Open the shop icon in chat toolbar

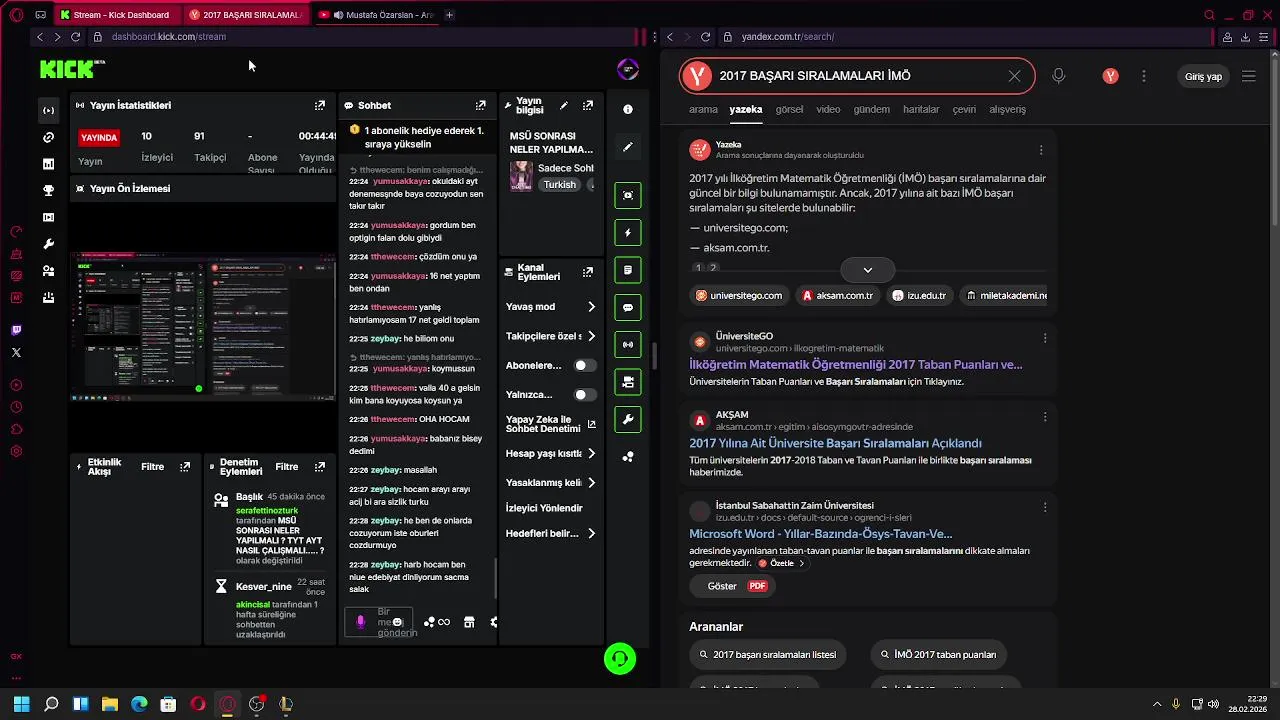(468, 622)
